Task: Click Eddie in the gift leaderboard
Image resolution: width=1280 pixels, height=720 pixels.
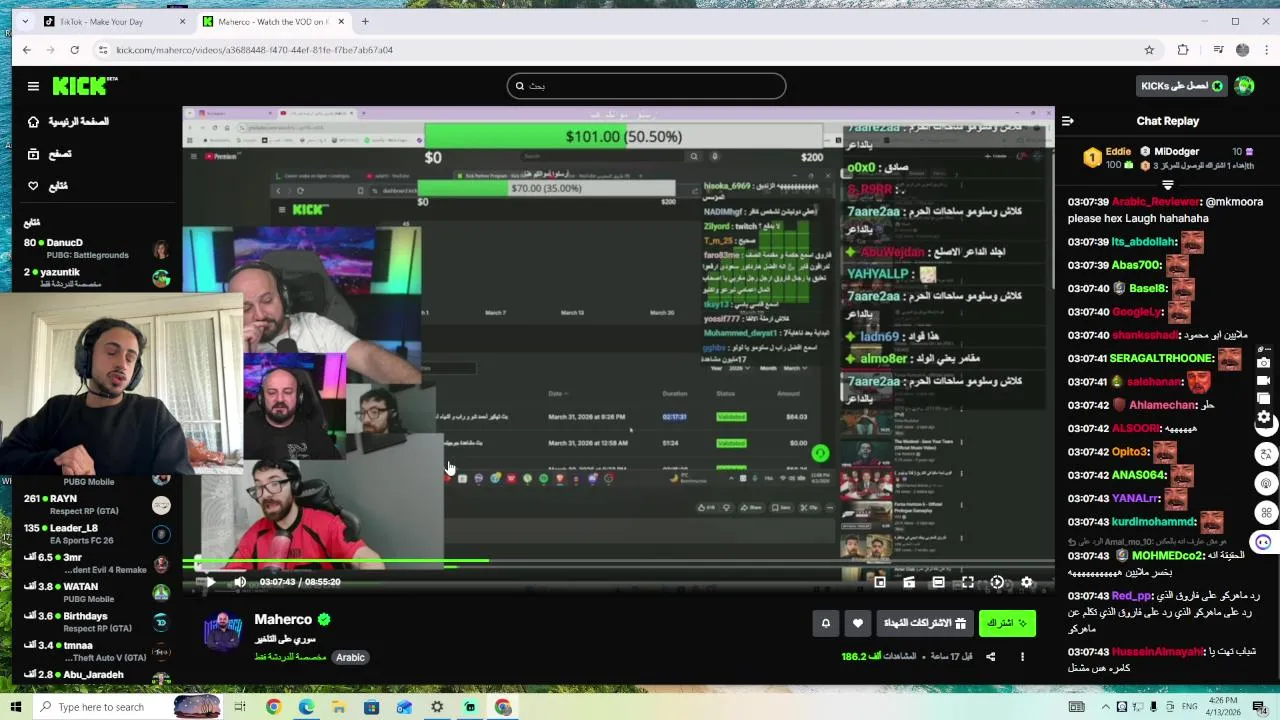Action: [x=1118, y=152]
